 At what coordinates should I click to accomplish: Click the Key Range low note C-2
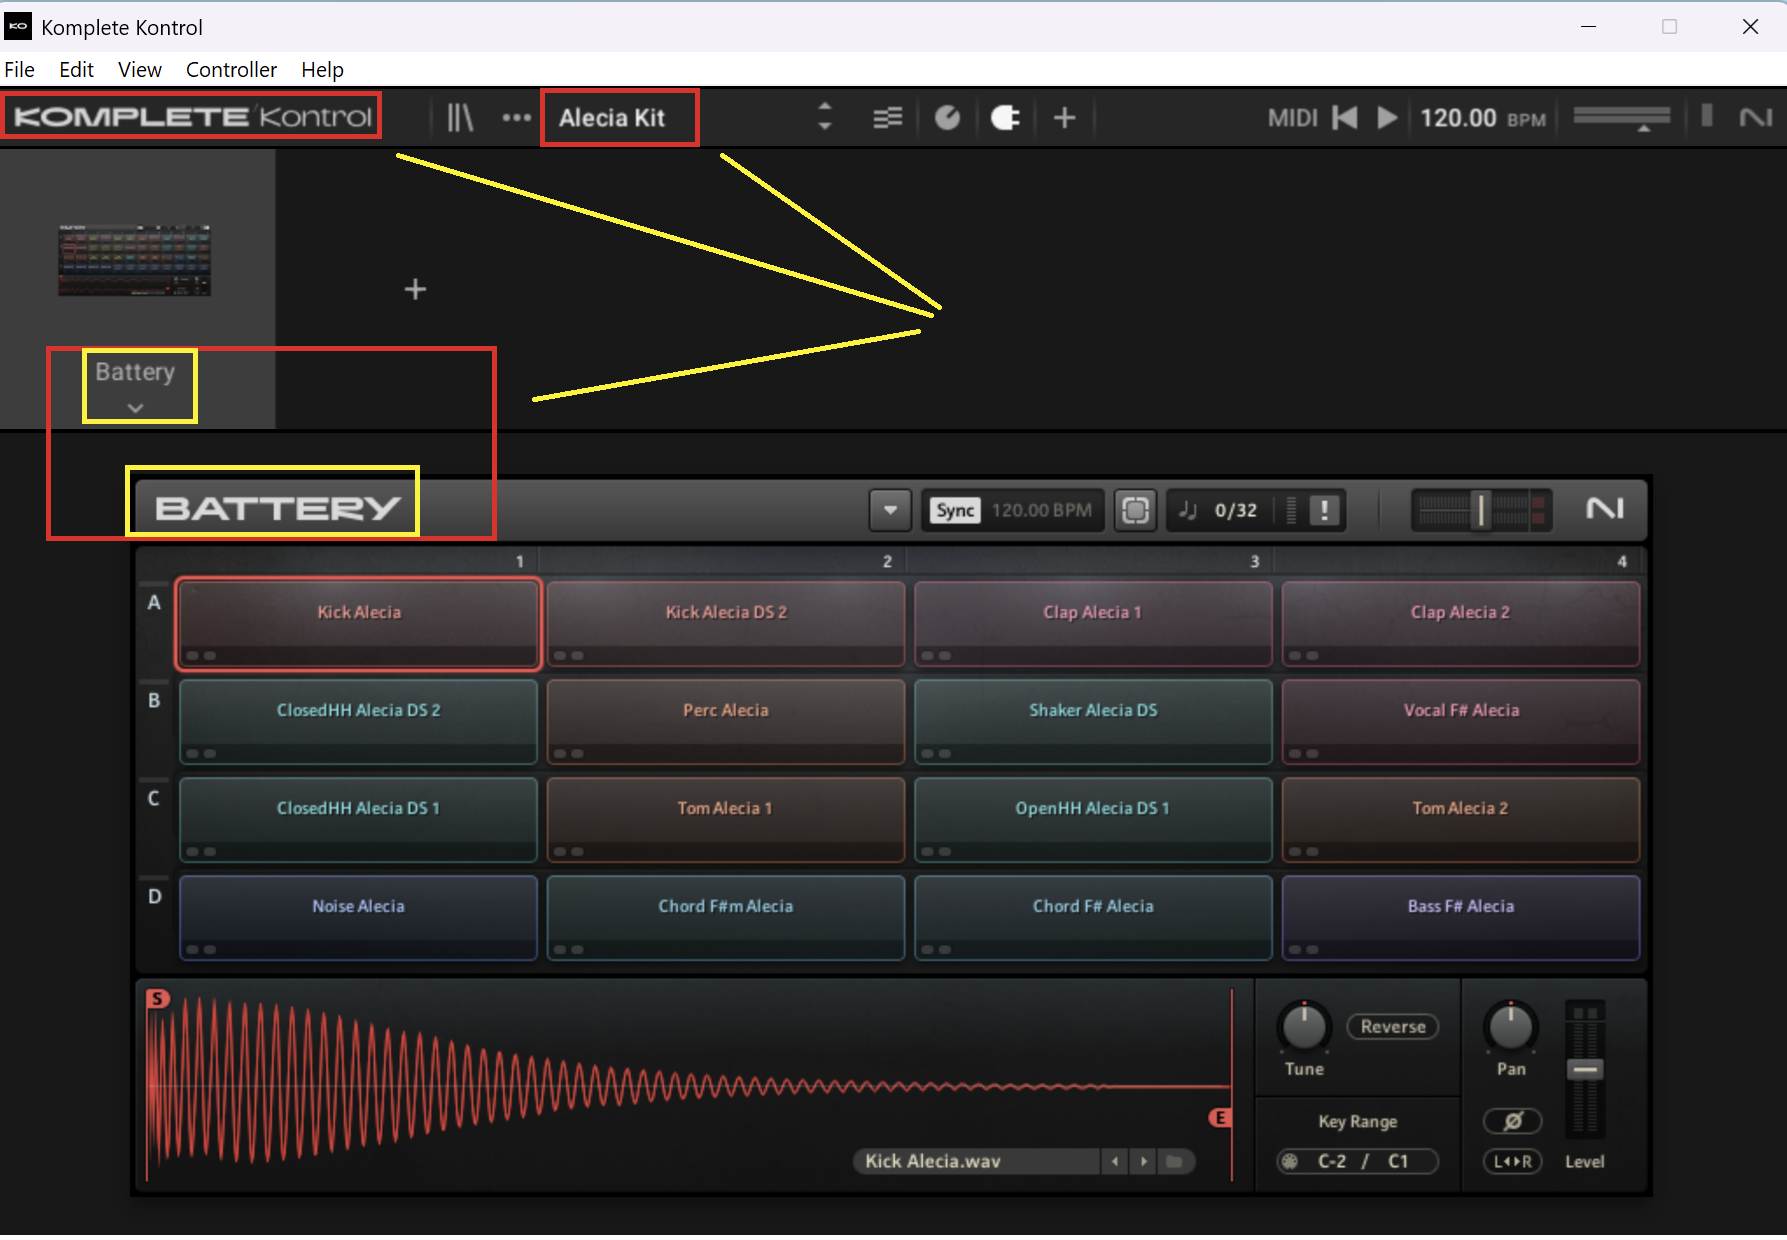1332,1161
